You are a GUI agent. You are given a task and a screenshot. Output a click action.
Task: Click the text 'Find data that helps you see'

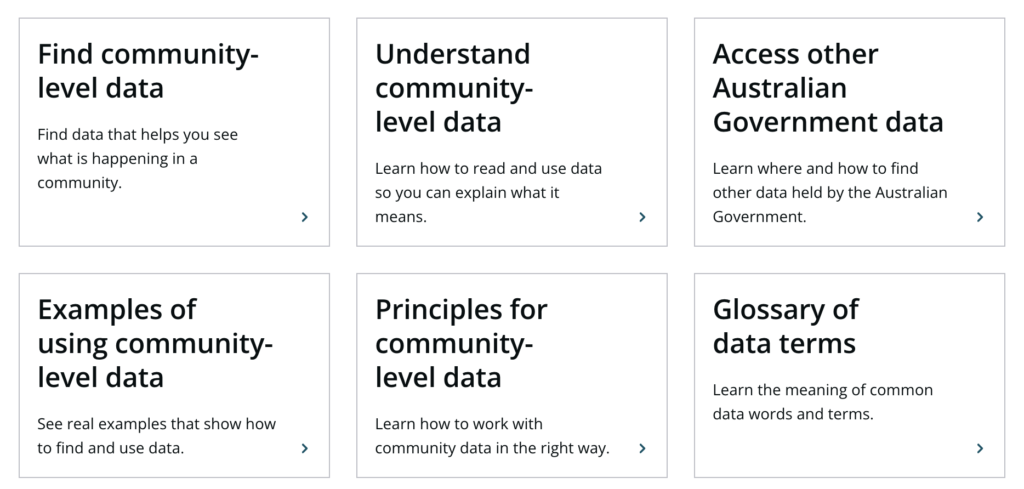pos(138,134)
